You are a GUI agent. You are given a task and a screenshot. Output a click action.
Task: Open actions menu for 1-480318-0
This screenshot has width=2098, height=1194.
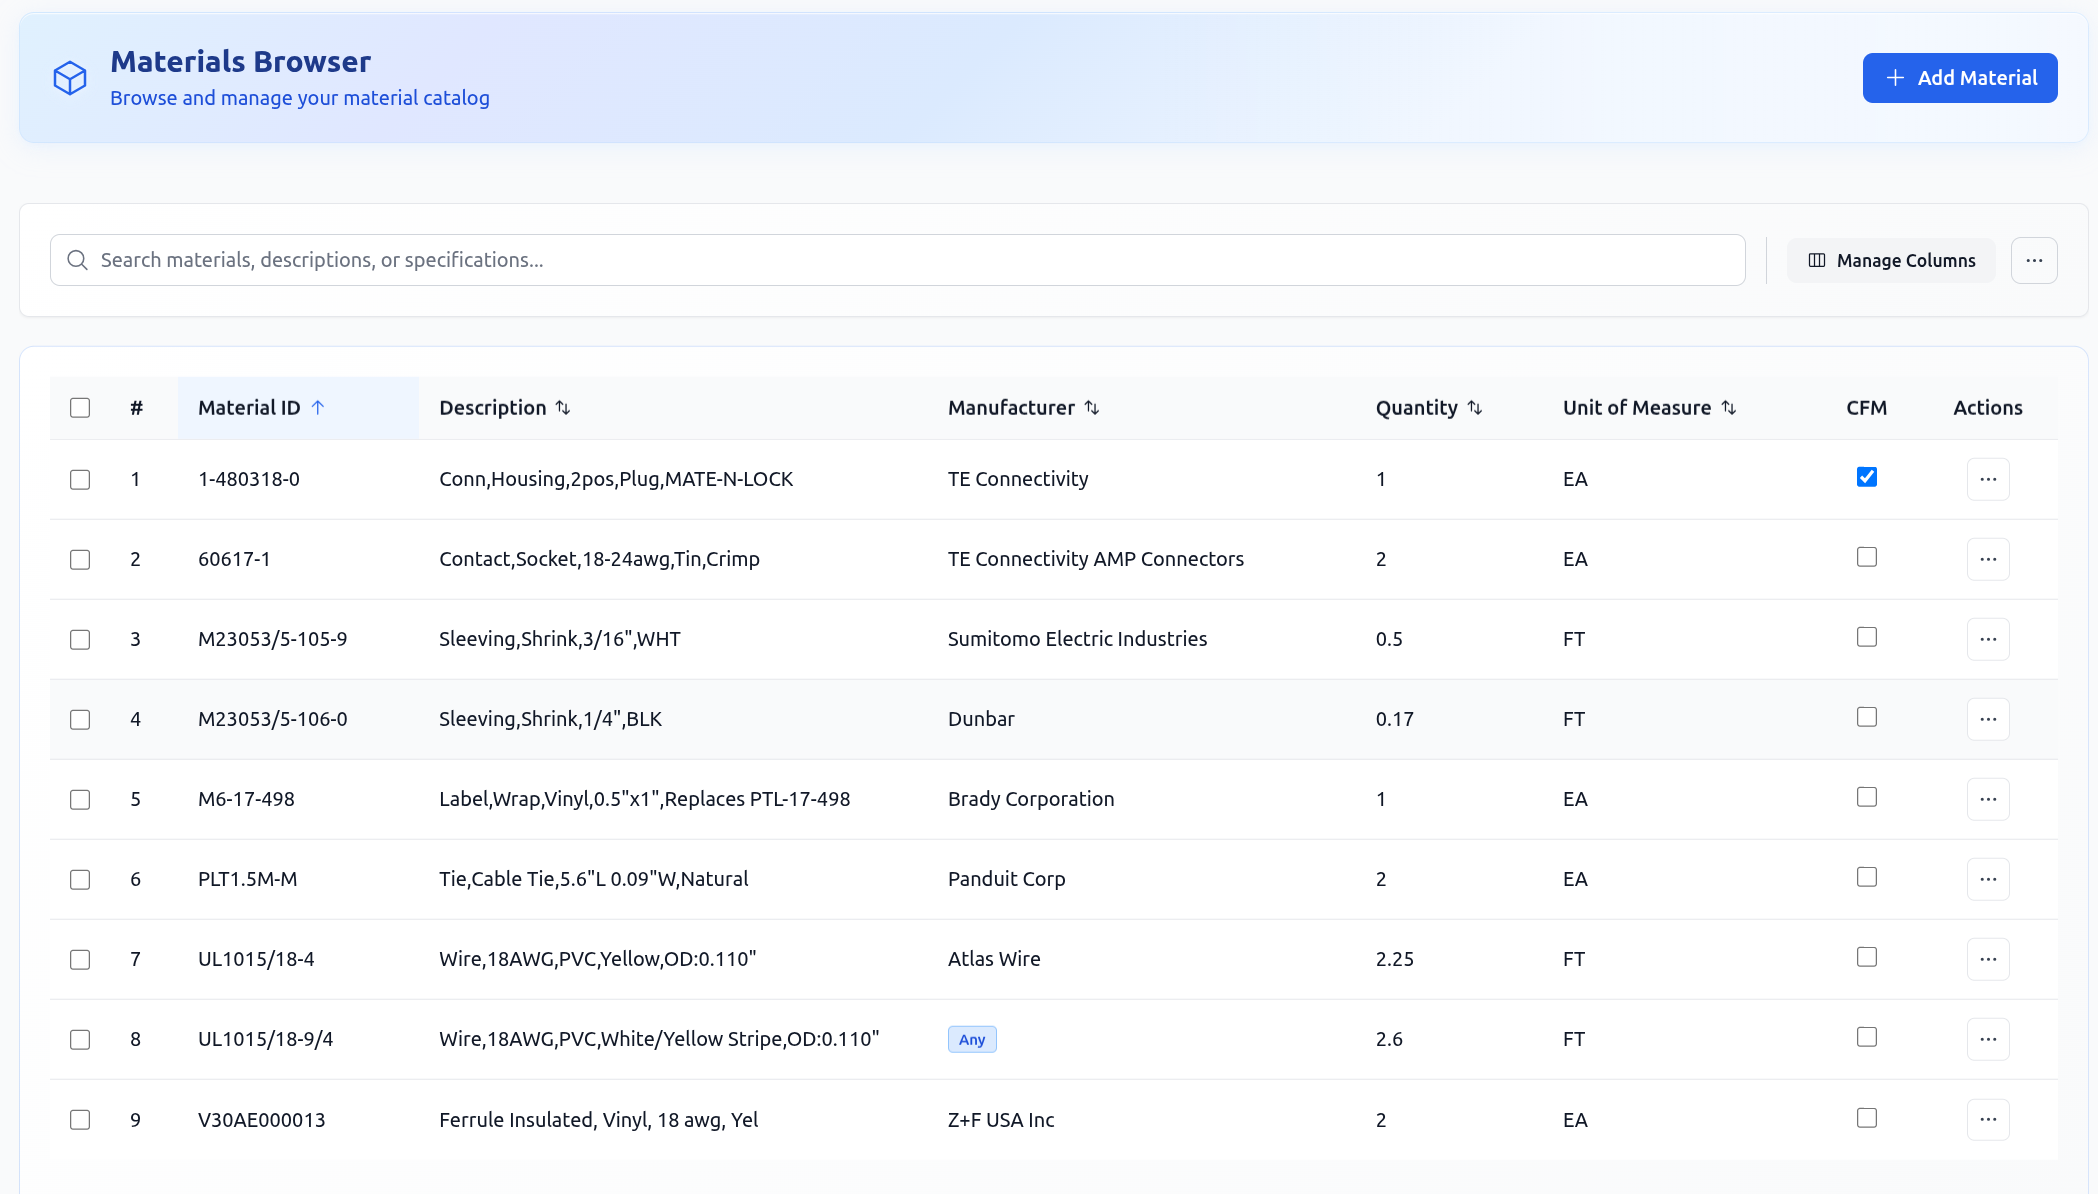tap(1988, 479)
